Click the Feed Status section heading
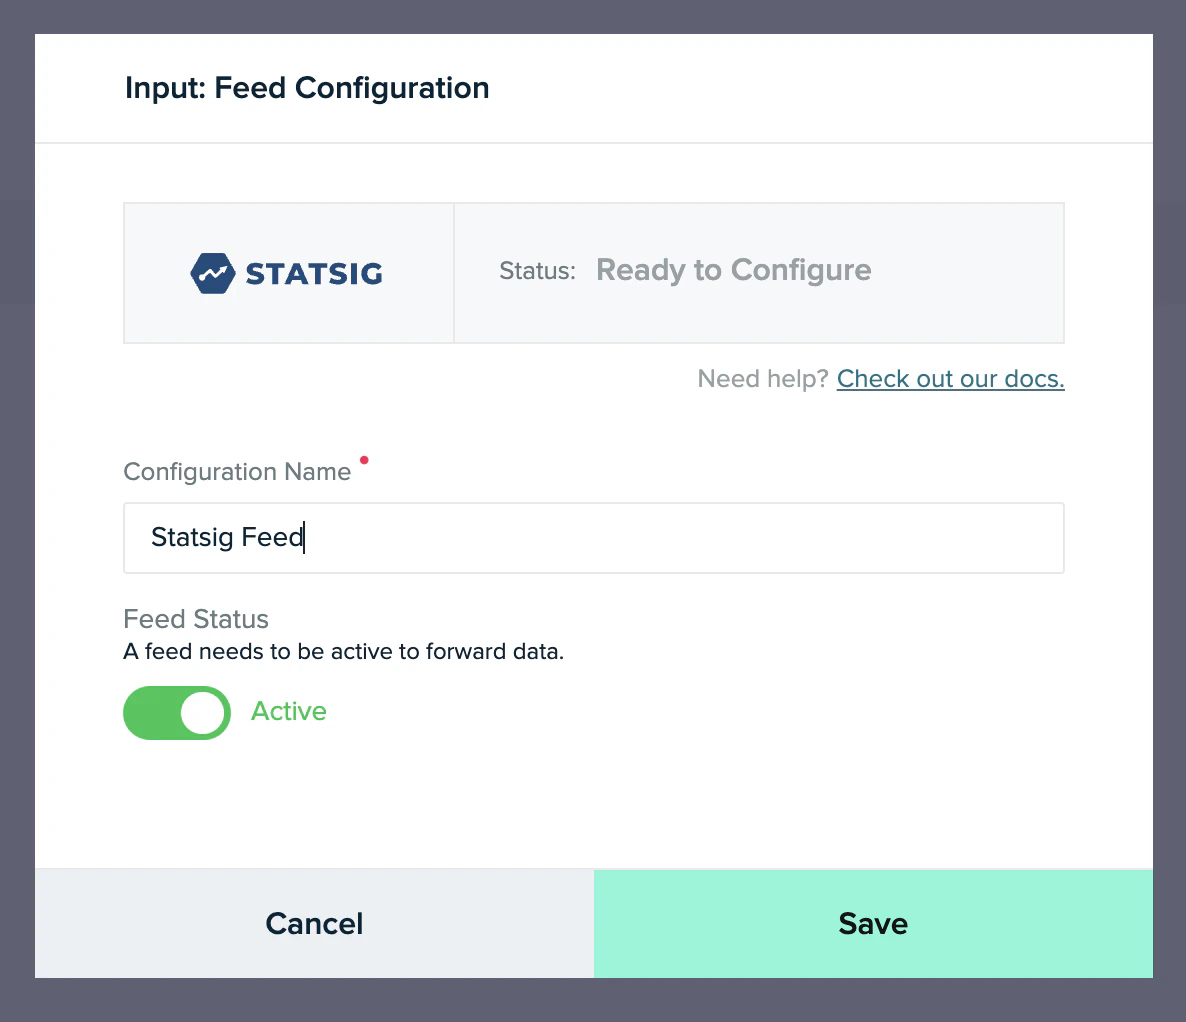The image size is (1186, 1022). (195, 619)
